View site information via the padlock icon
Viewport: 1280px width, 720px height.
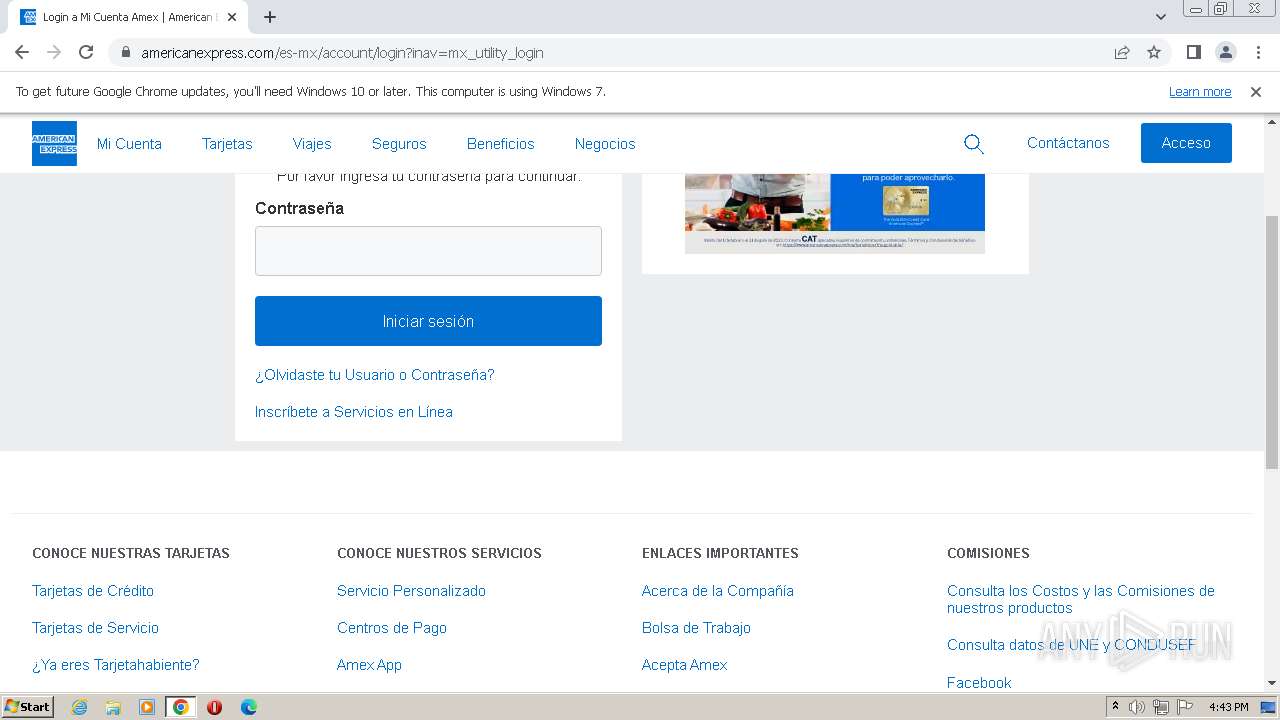click(125, 52)
